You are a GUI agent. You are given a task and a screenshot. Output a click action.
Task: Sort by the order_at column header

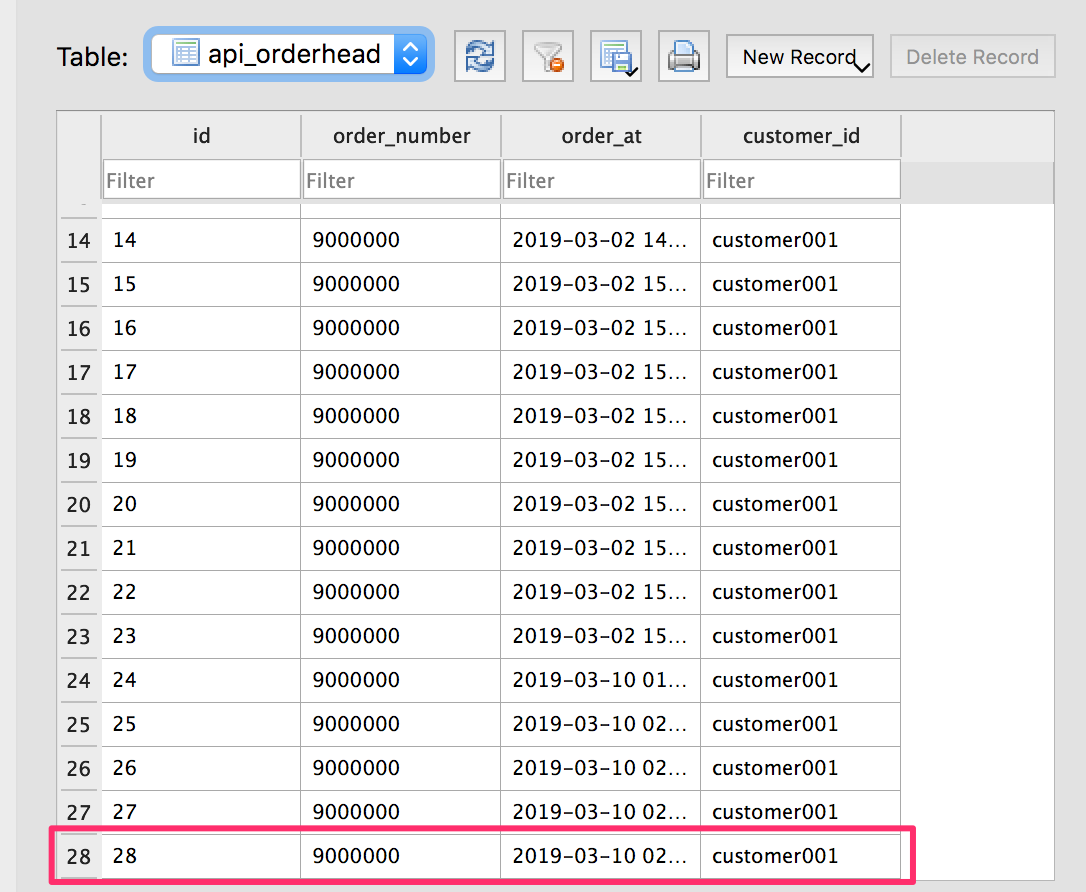601,136
